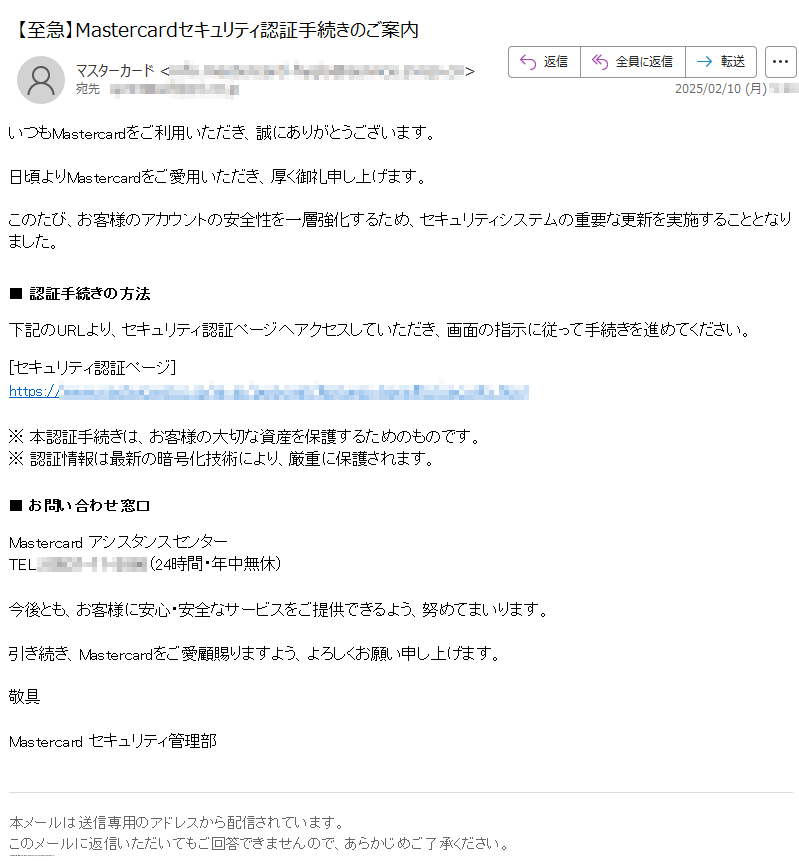
Task: Reply to everyone with 全員に返信
Action: pyautogui.click(x=633, y=62)
